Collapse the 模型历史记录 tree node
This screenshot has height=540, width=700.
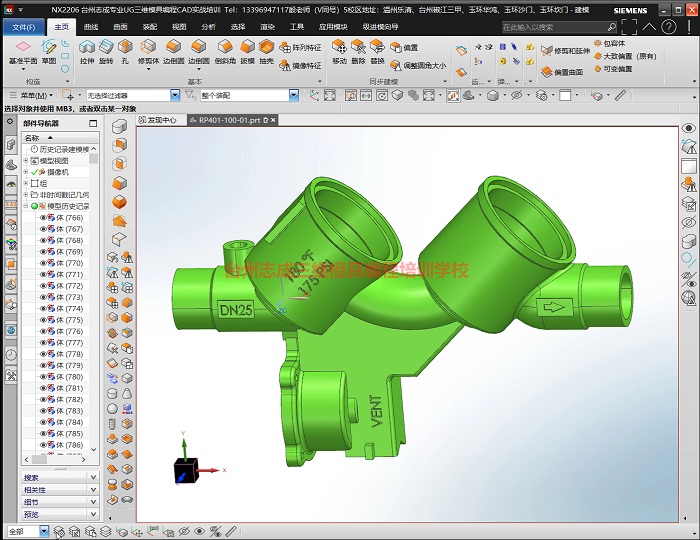26,206
